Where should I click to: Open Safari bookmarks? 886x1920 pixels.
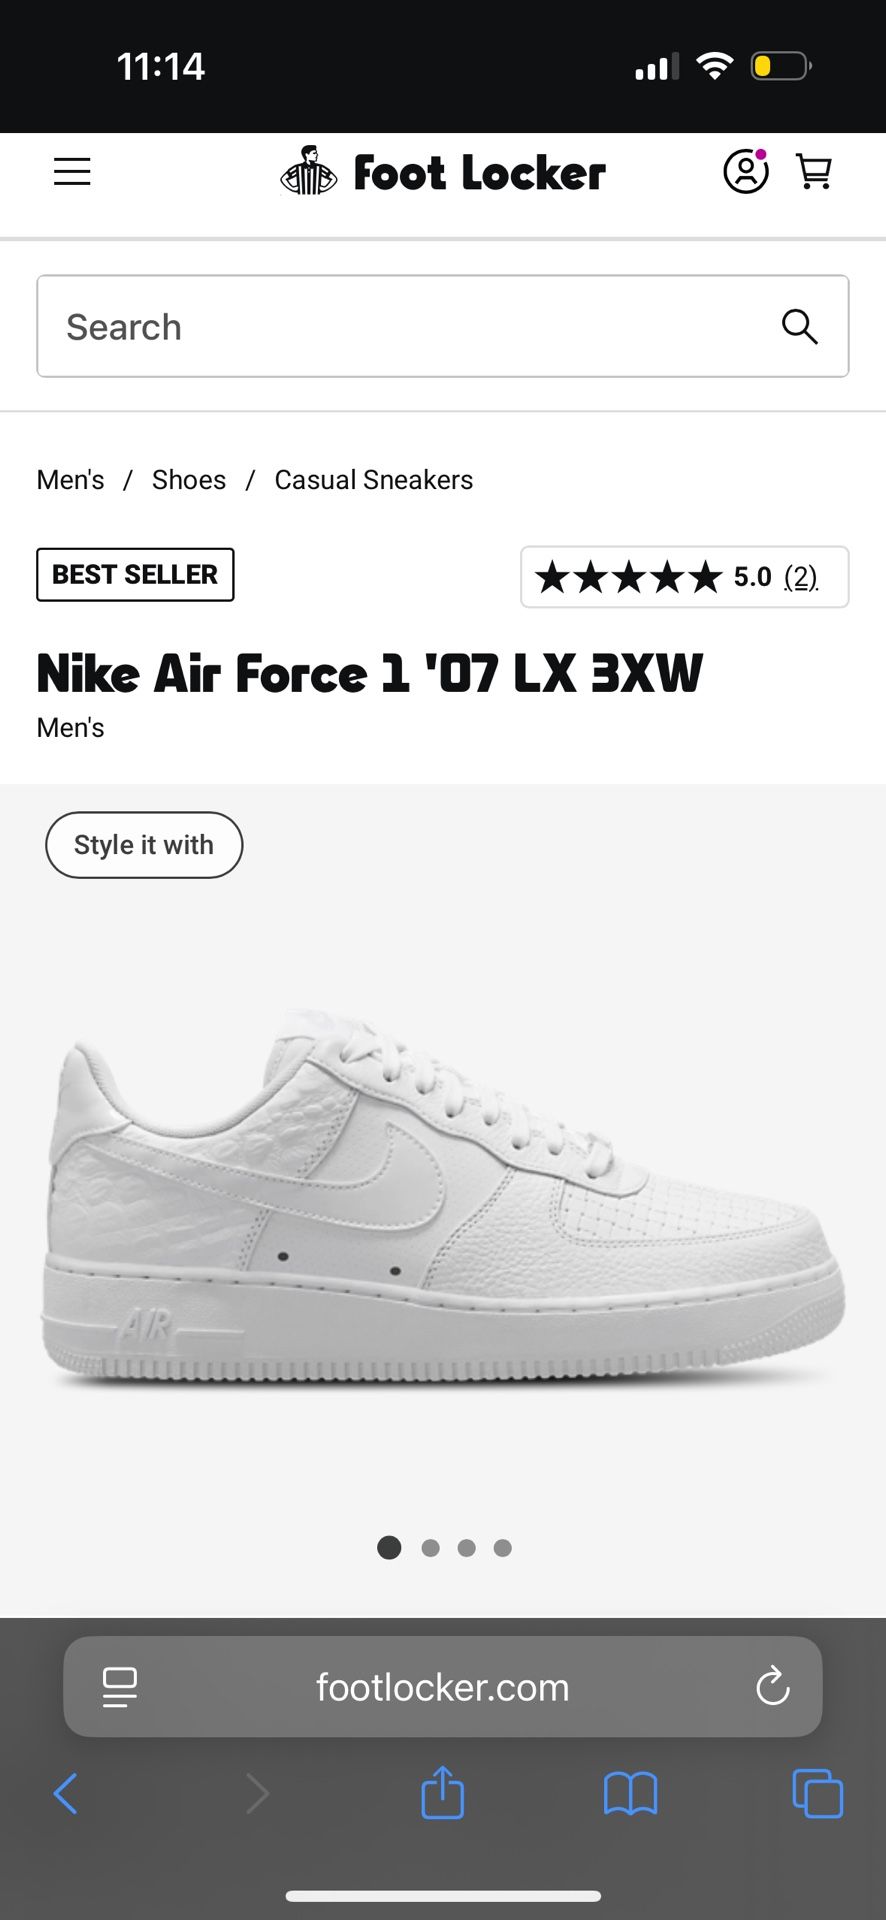[x=630, y=1793]
